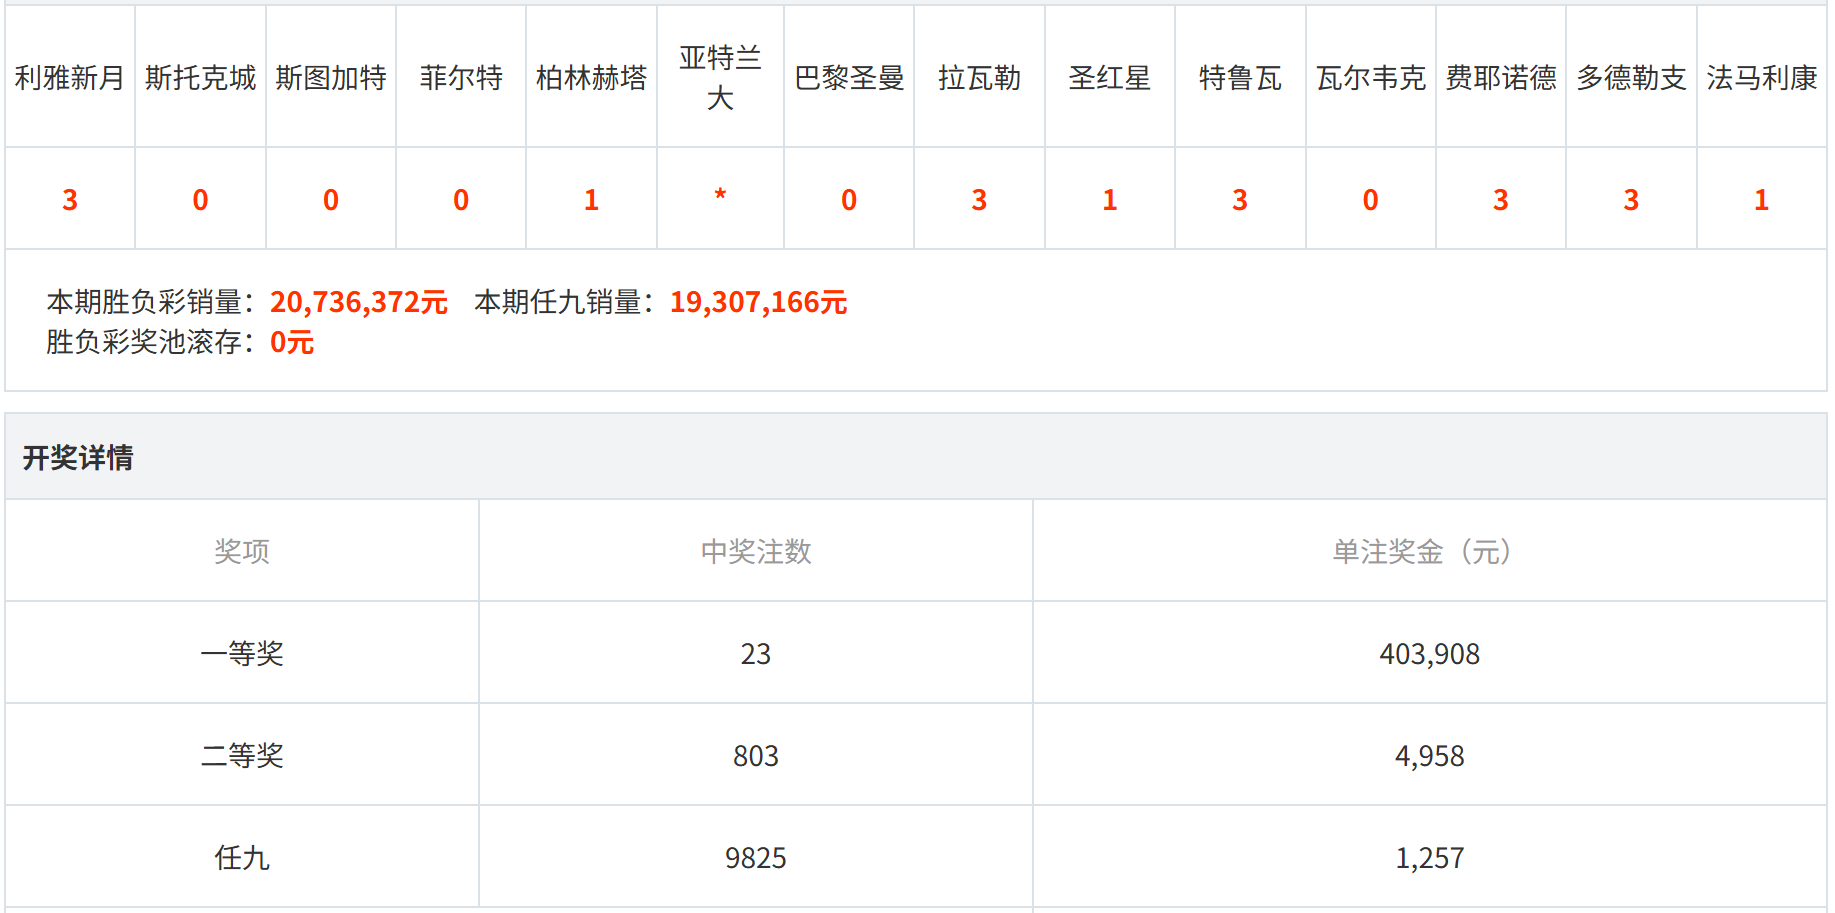Click 任九 sales amount 19,307,166元

pos(759,302)
